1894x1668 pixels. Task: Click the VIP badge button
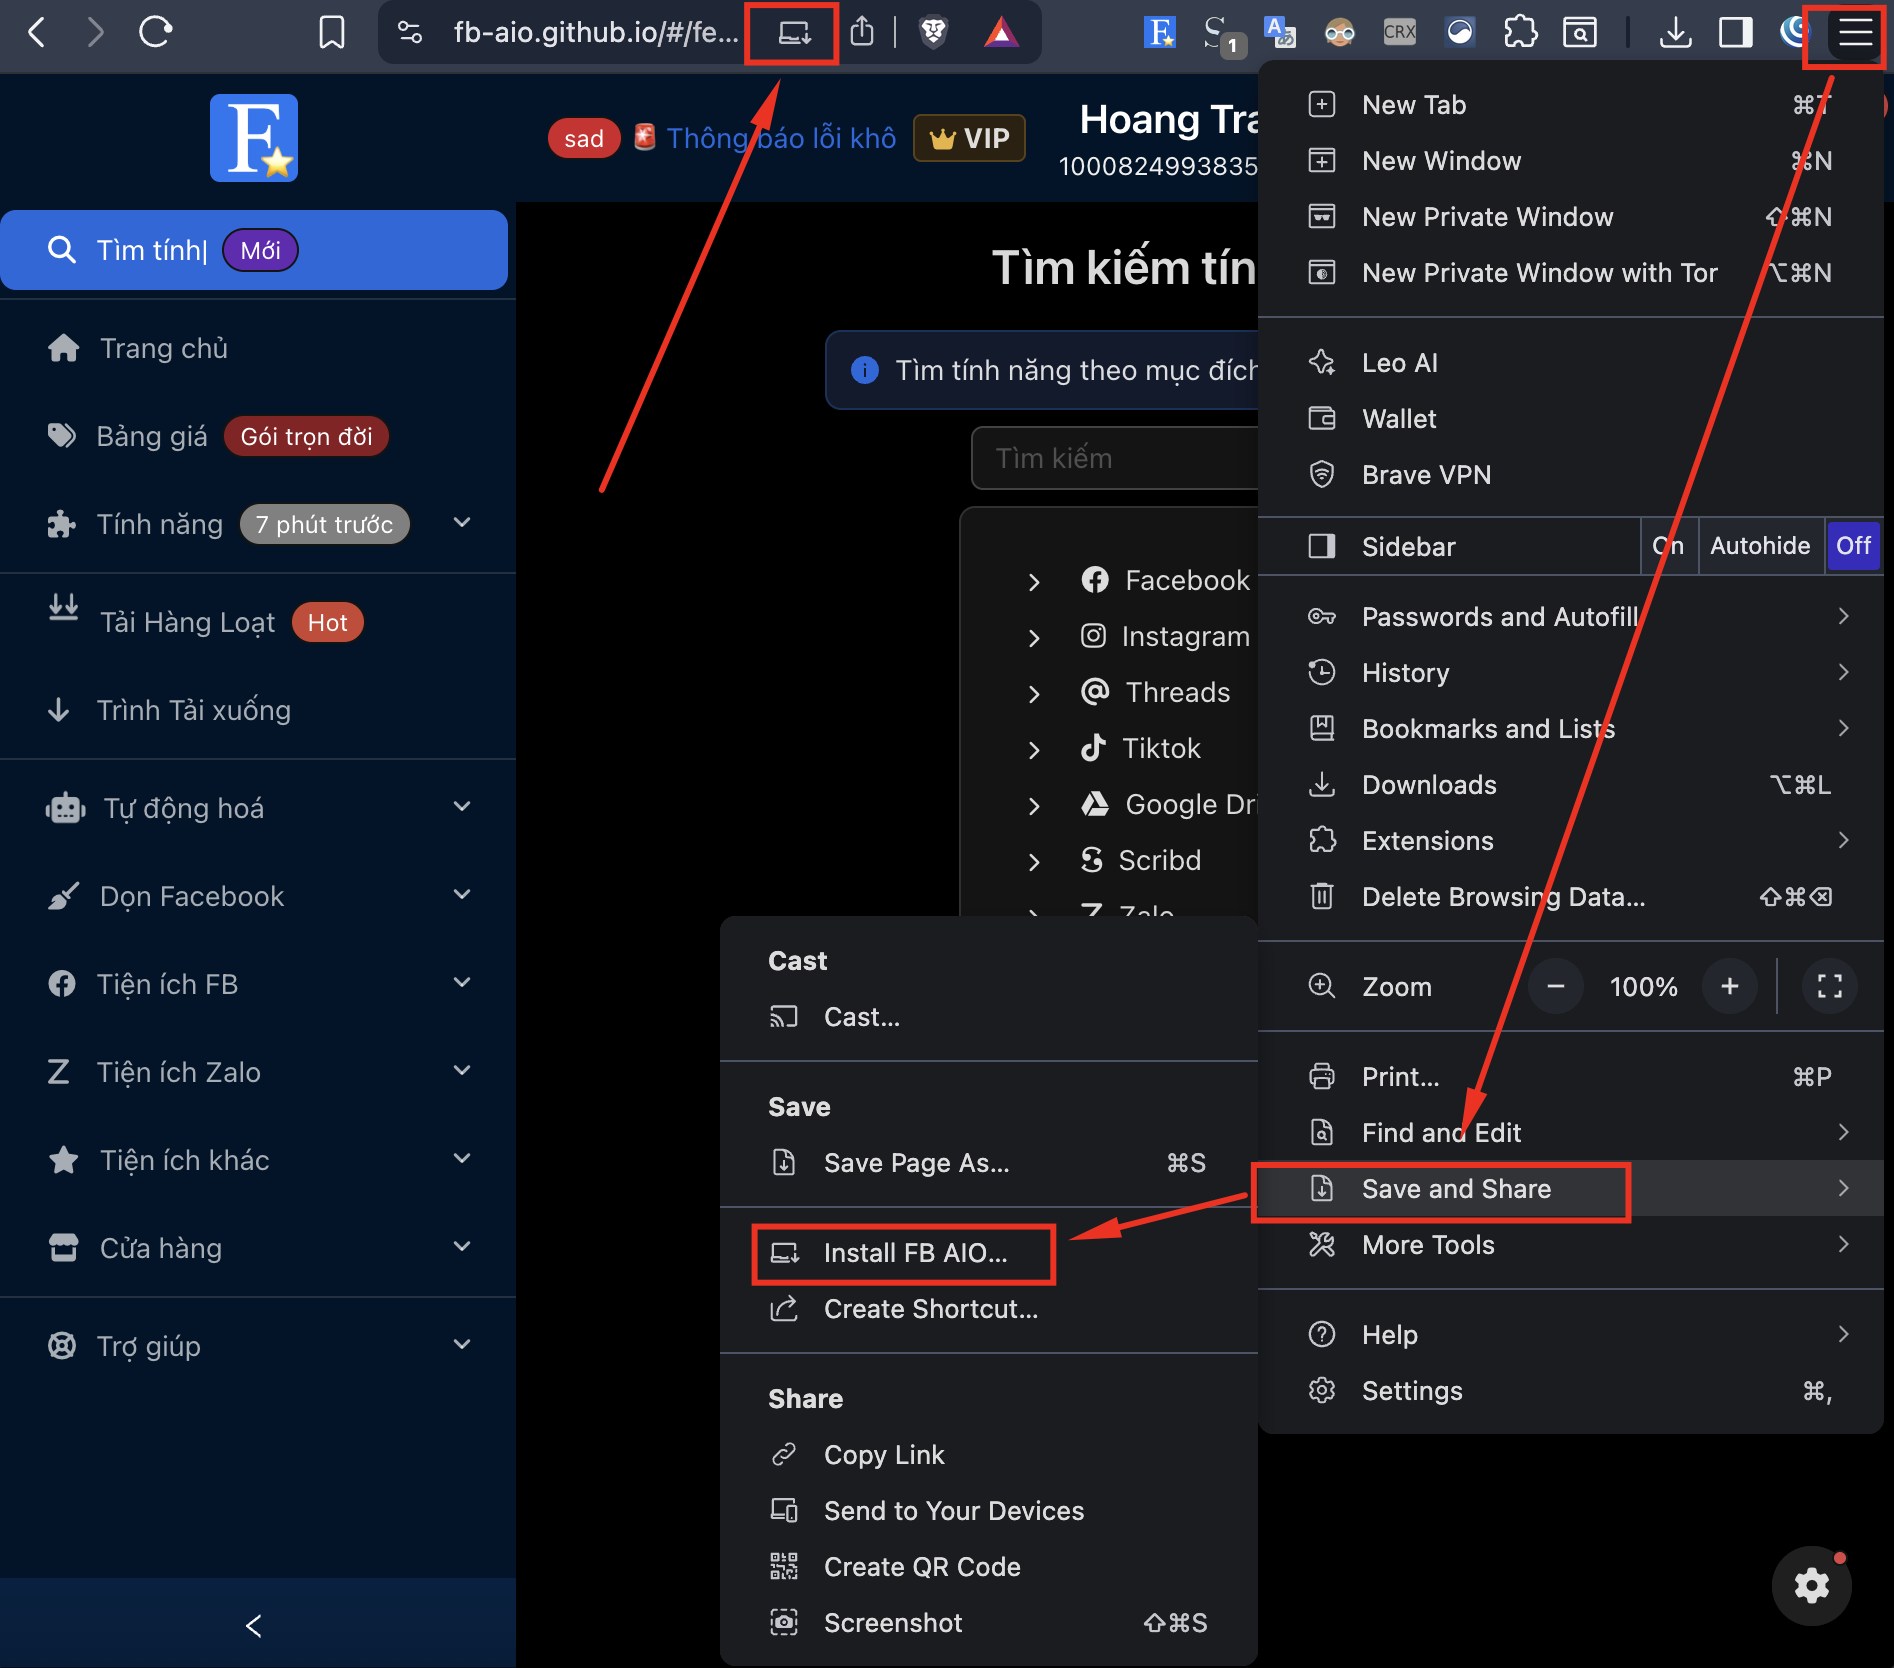pos(969,138)
